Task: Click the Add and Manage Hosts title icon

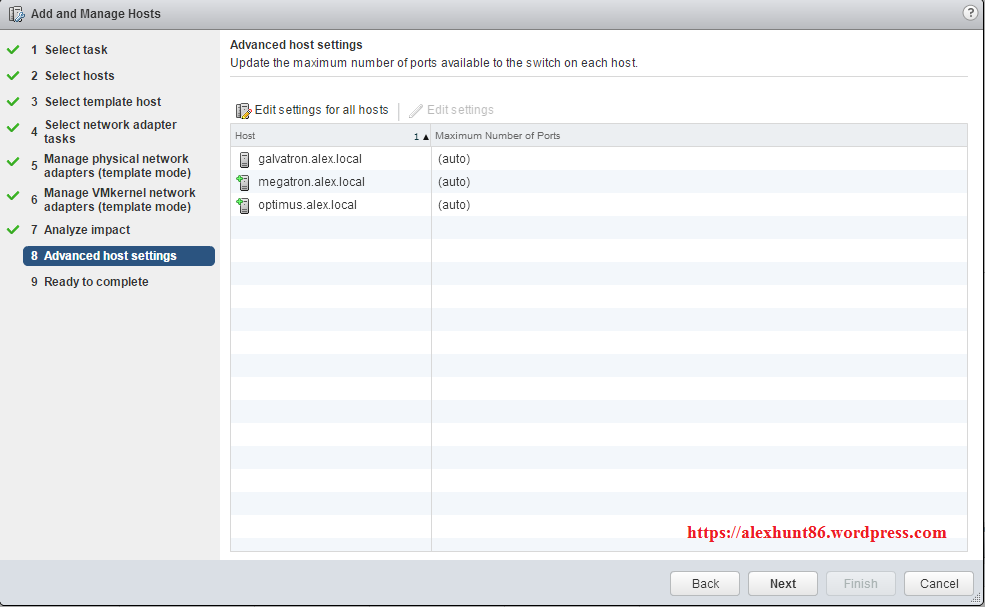Action: coord(16,14)
